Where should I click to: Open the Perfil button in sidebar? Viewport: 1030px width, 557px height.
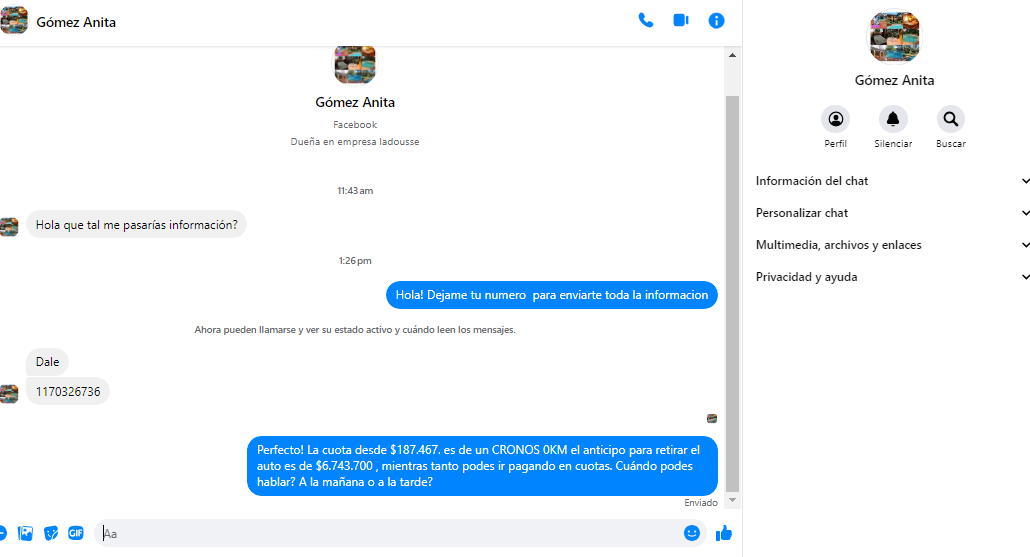pos(835,120)
